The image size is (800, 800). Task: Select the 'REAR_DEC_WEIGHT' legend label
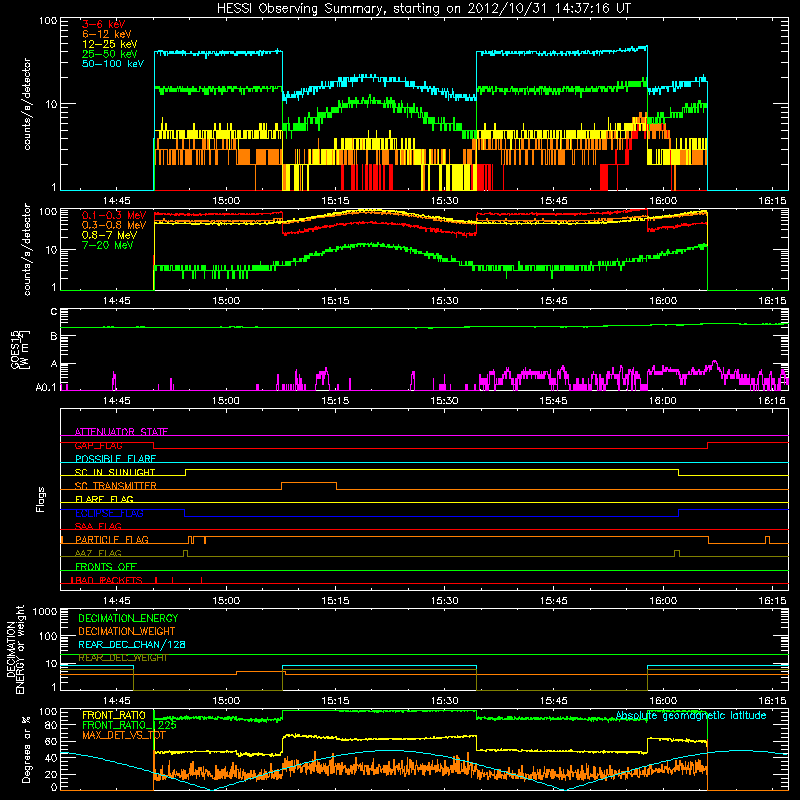tap(122, 658)
